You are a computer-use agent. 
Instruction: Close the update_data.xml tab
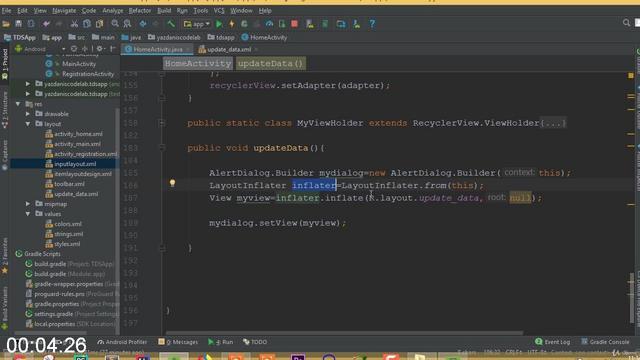[256, 49]
